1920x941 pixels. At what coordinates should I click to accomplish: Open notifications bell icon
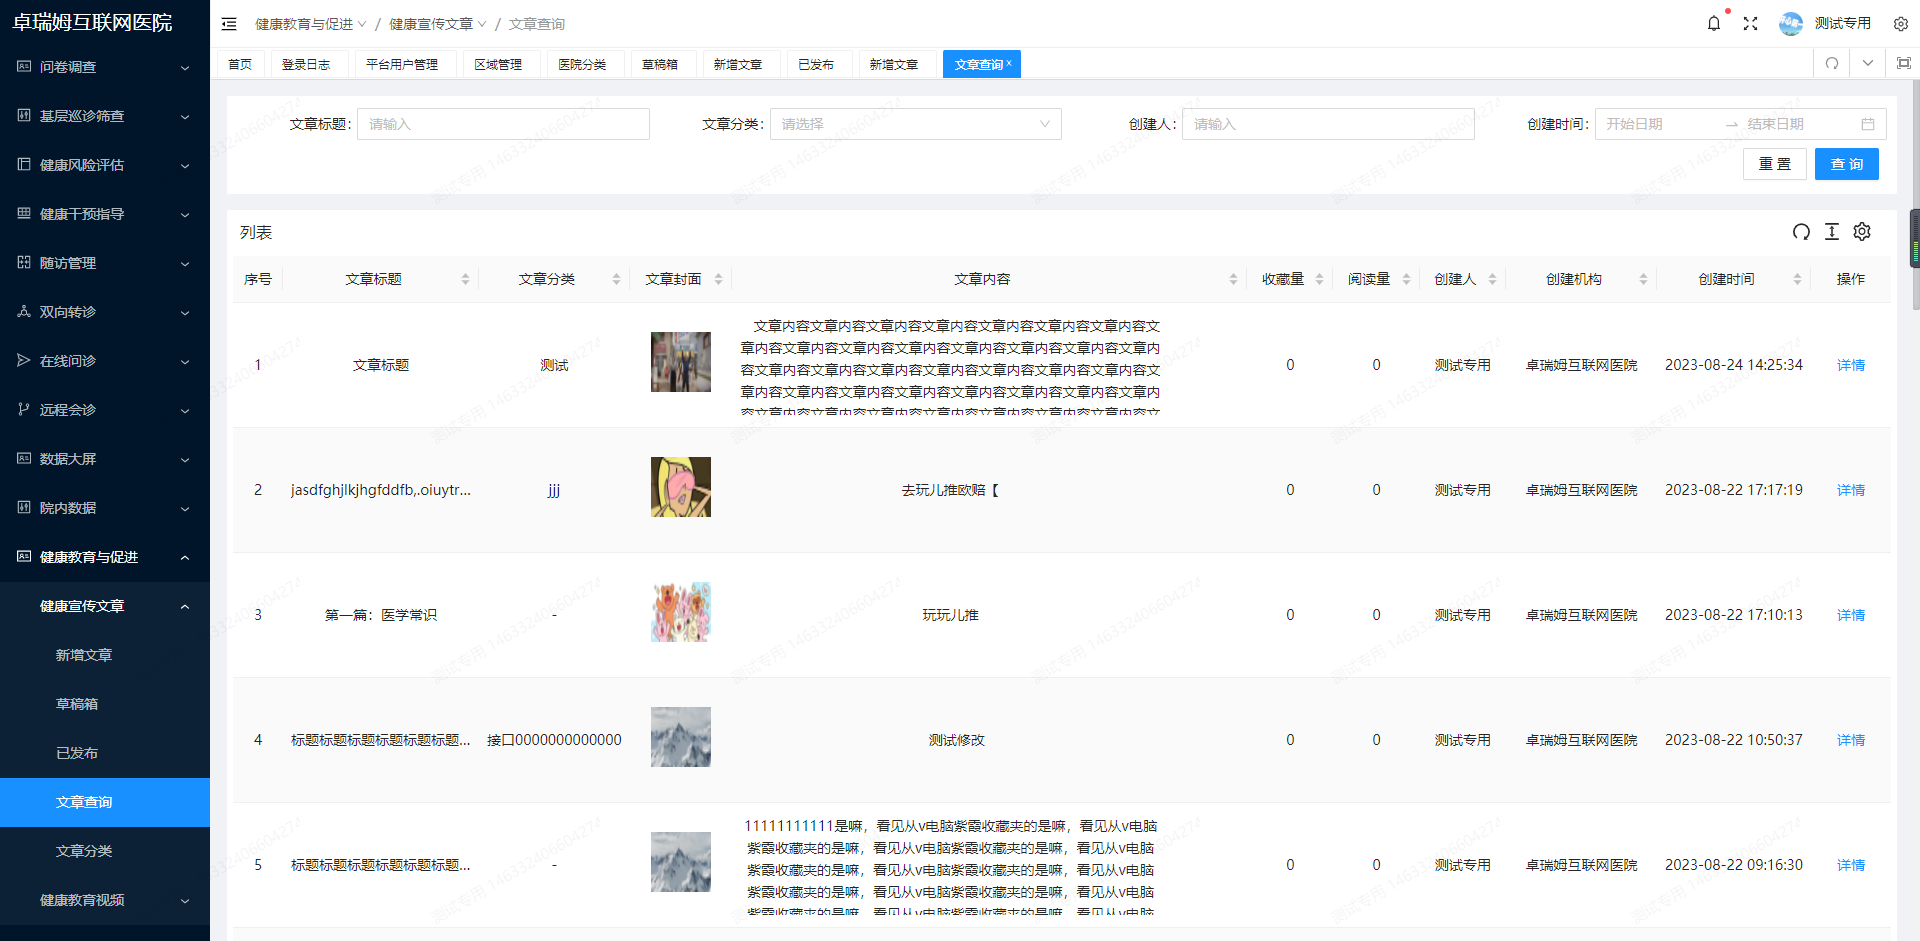[1713, 23]
